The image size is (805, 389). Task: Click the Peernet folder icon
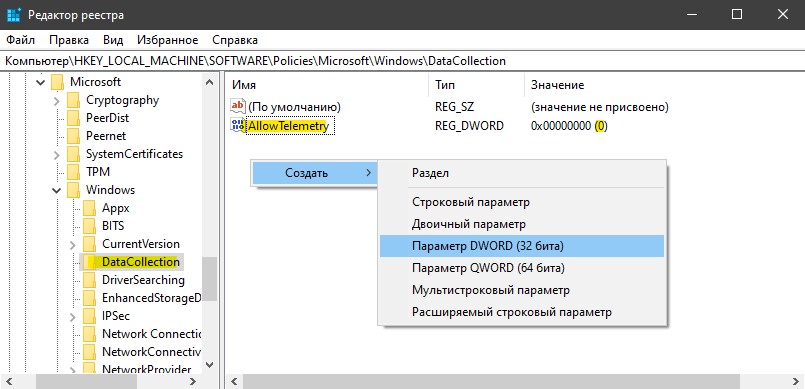(73, 136)
